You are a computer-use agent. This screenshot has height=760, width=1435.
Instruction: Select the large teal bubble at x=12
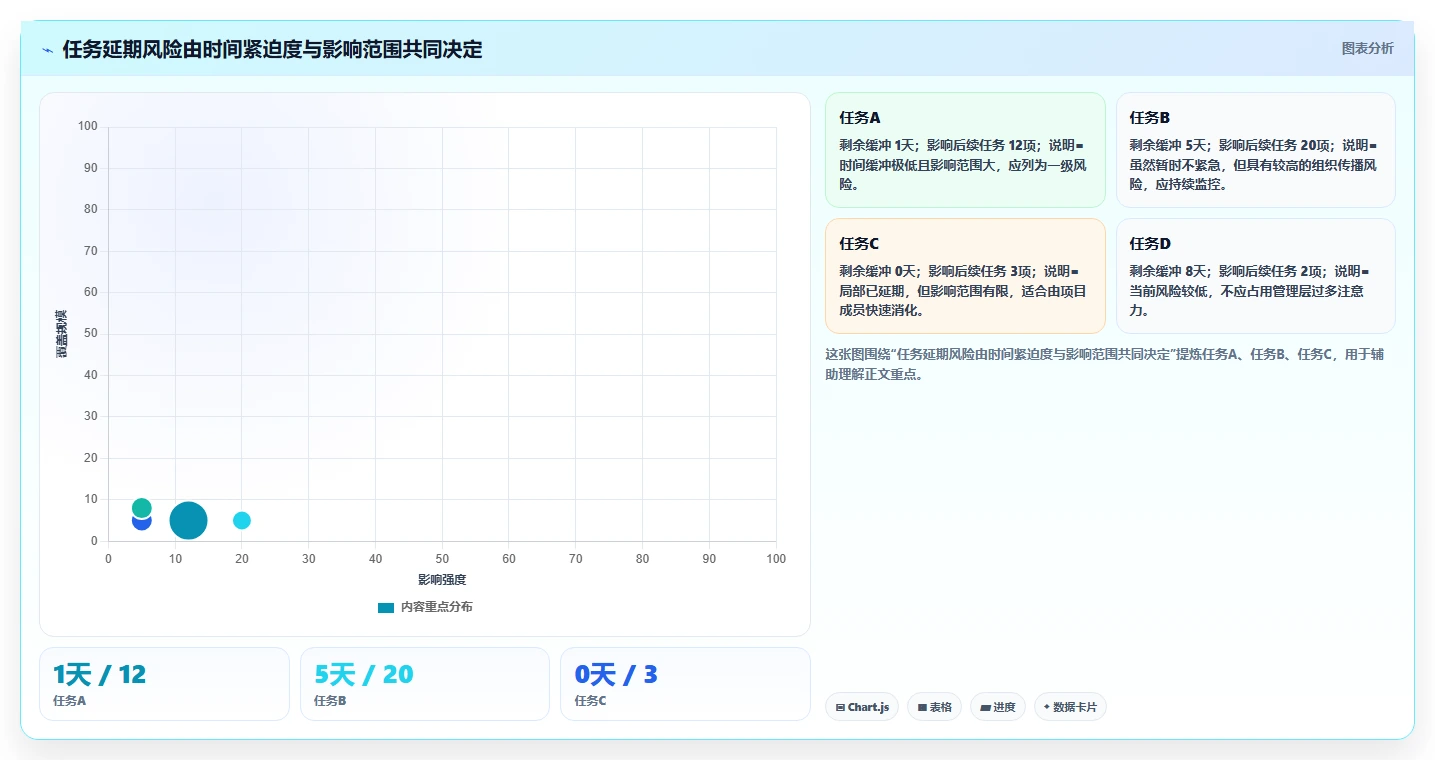coord(188,520)
